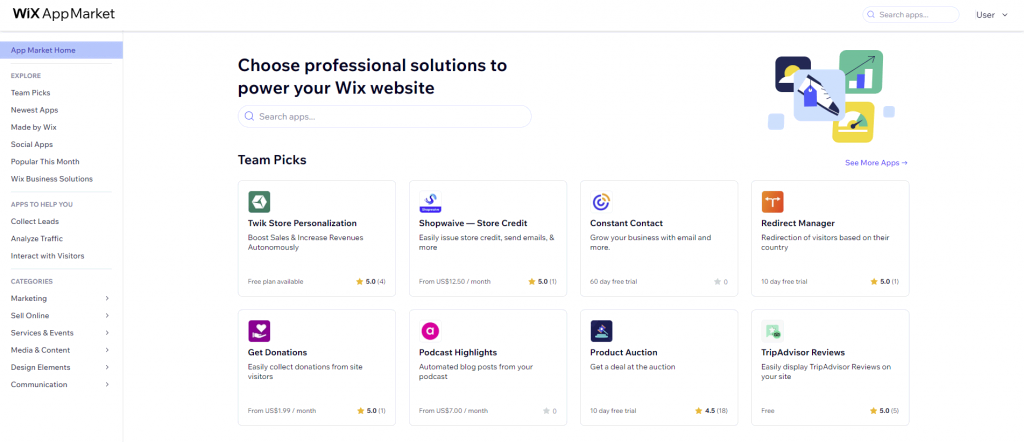Click the main Search apps field
Screen dimensions: 1024x442
pyautogui.click(x=385, y=117)
